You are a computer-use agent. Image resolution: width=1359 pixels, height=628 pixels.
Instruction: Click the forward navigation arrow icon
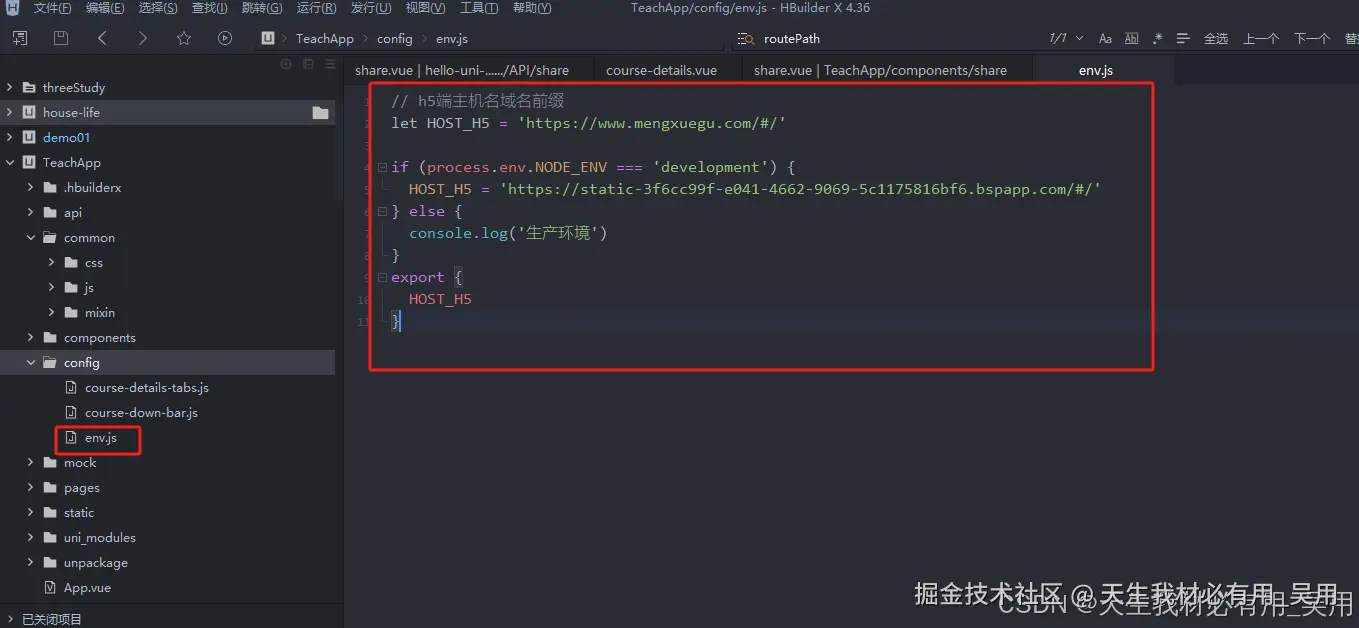click(143, 38)
